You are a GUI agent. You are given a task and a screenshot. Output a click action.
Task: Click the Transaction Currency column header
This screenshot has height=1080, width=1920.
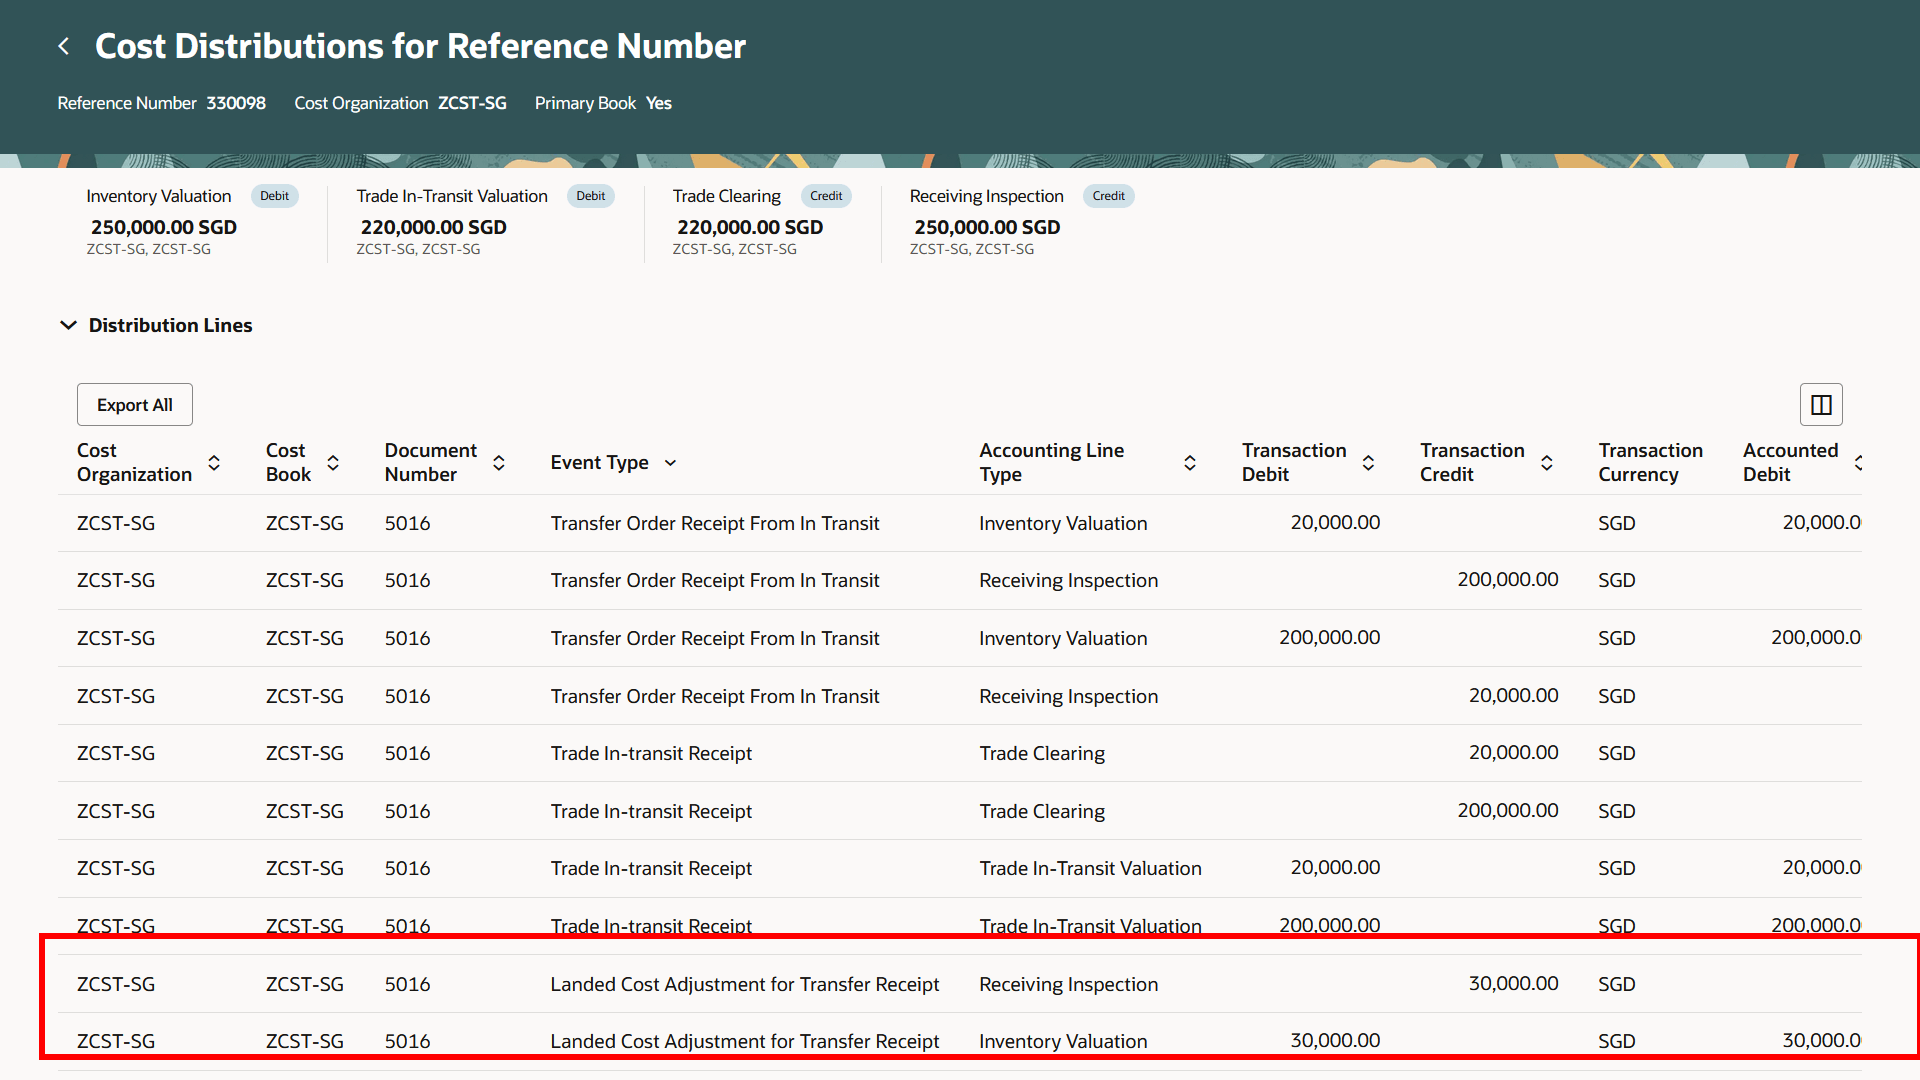[1650, 462]
